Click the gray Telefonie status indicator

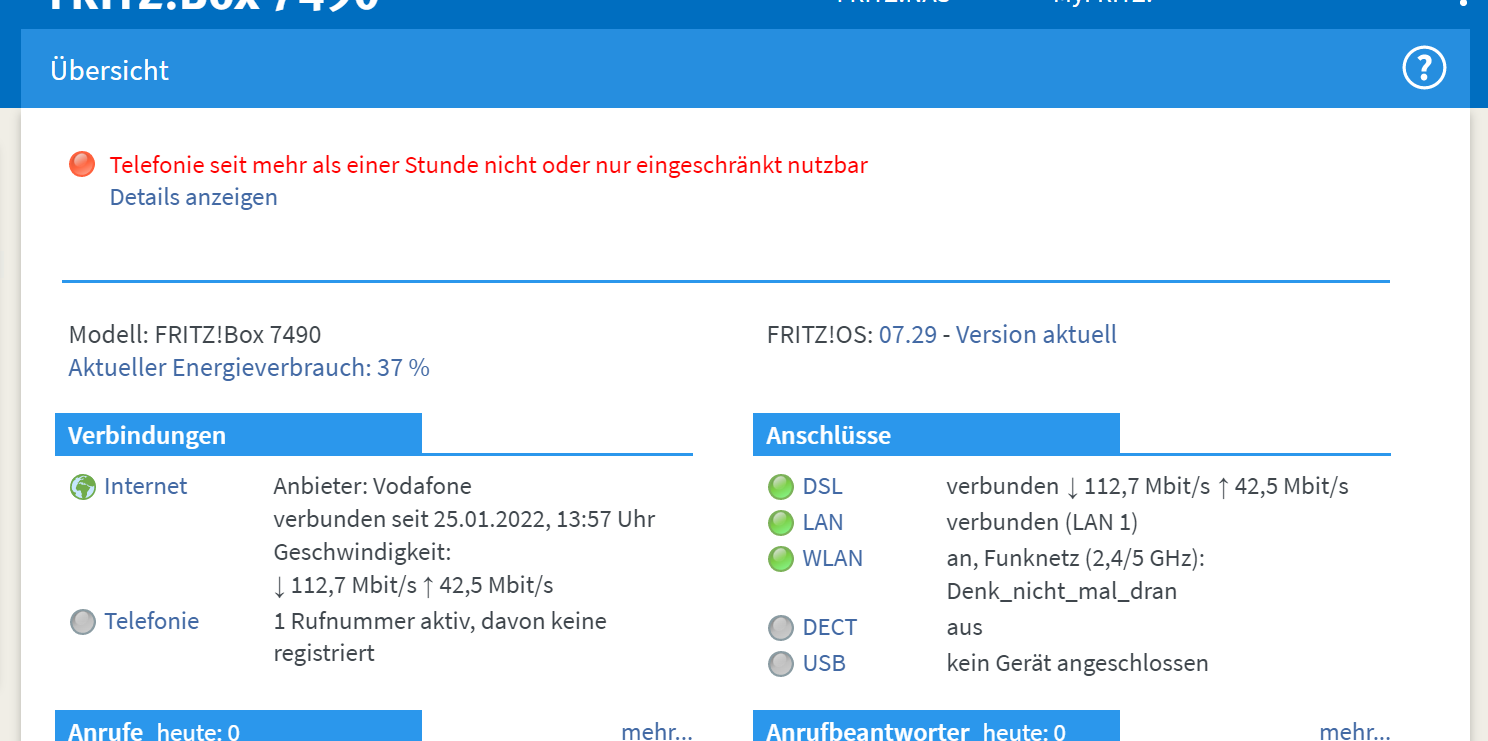tap(82, 622)
